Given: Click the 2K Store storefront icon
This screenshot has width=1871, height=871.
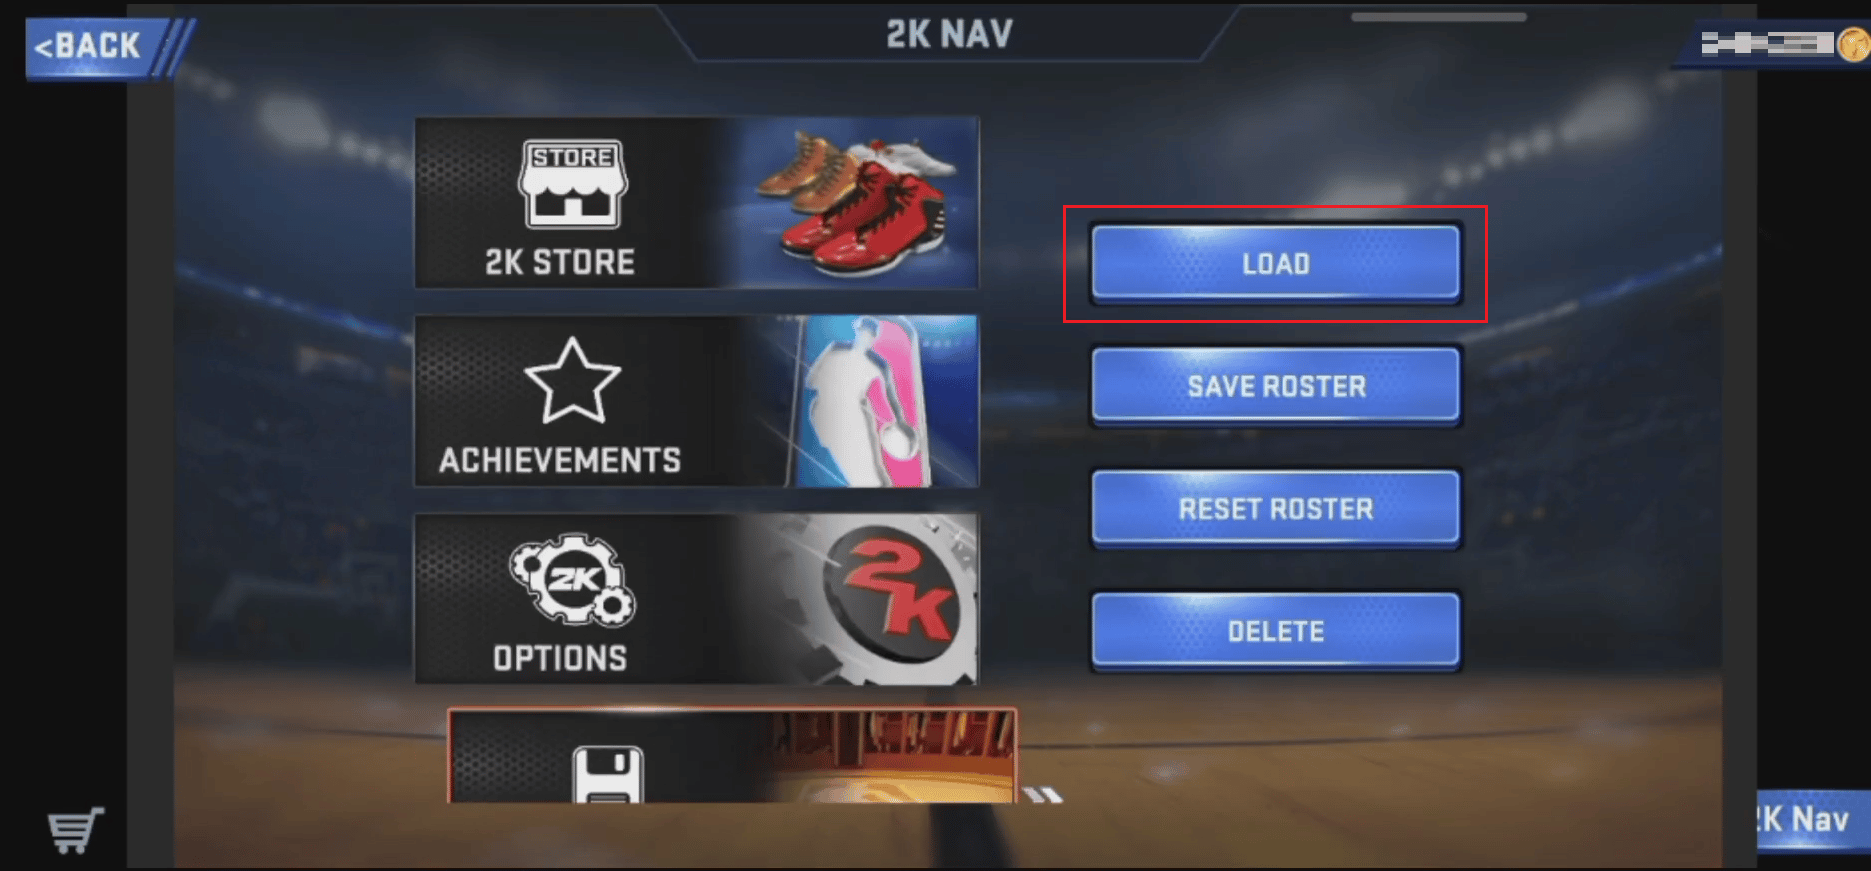Looking at the screenshot, I should [x=572, y=184].
